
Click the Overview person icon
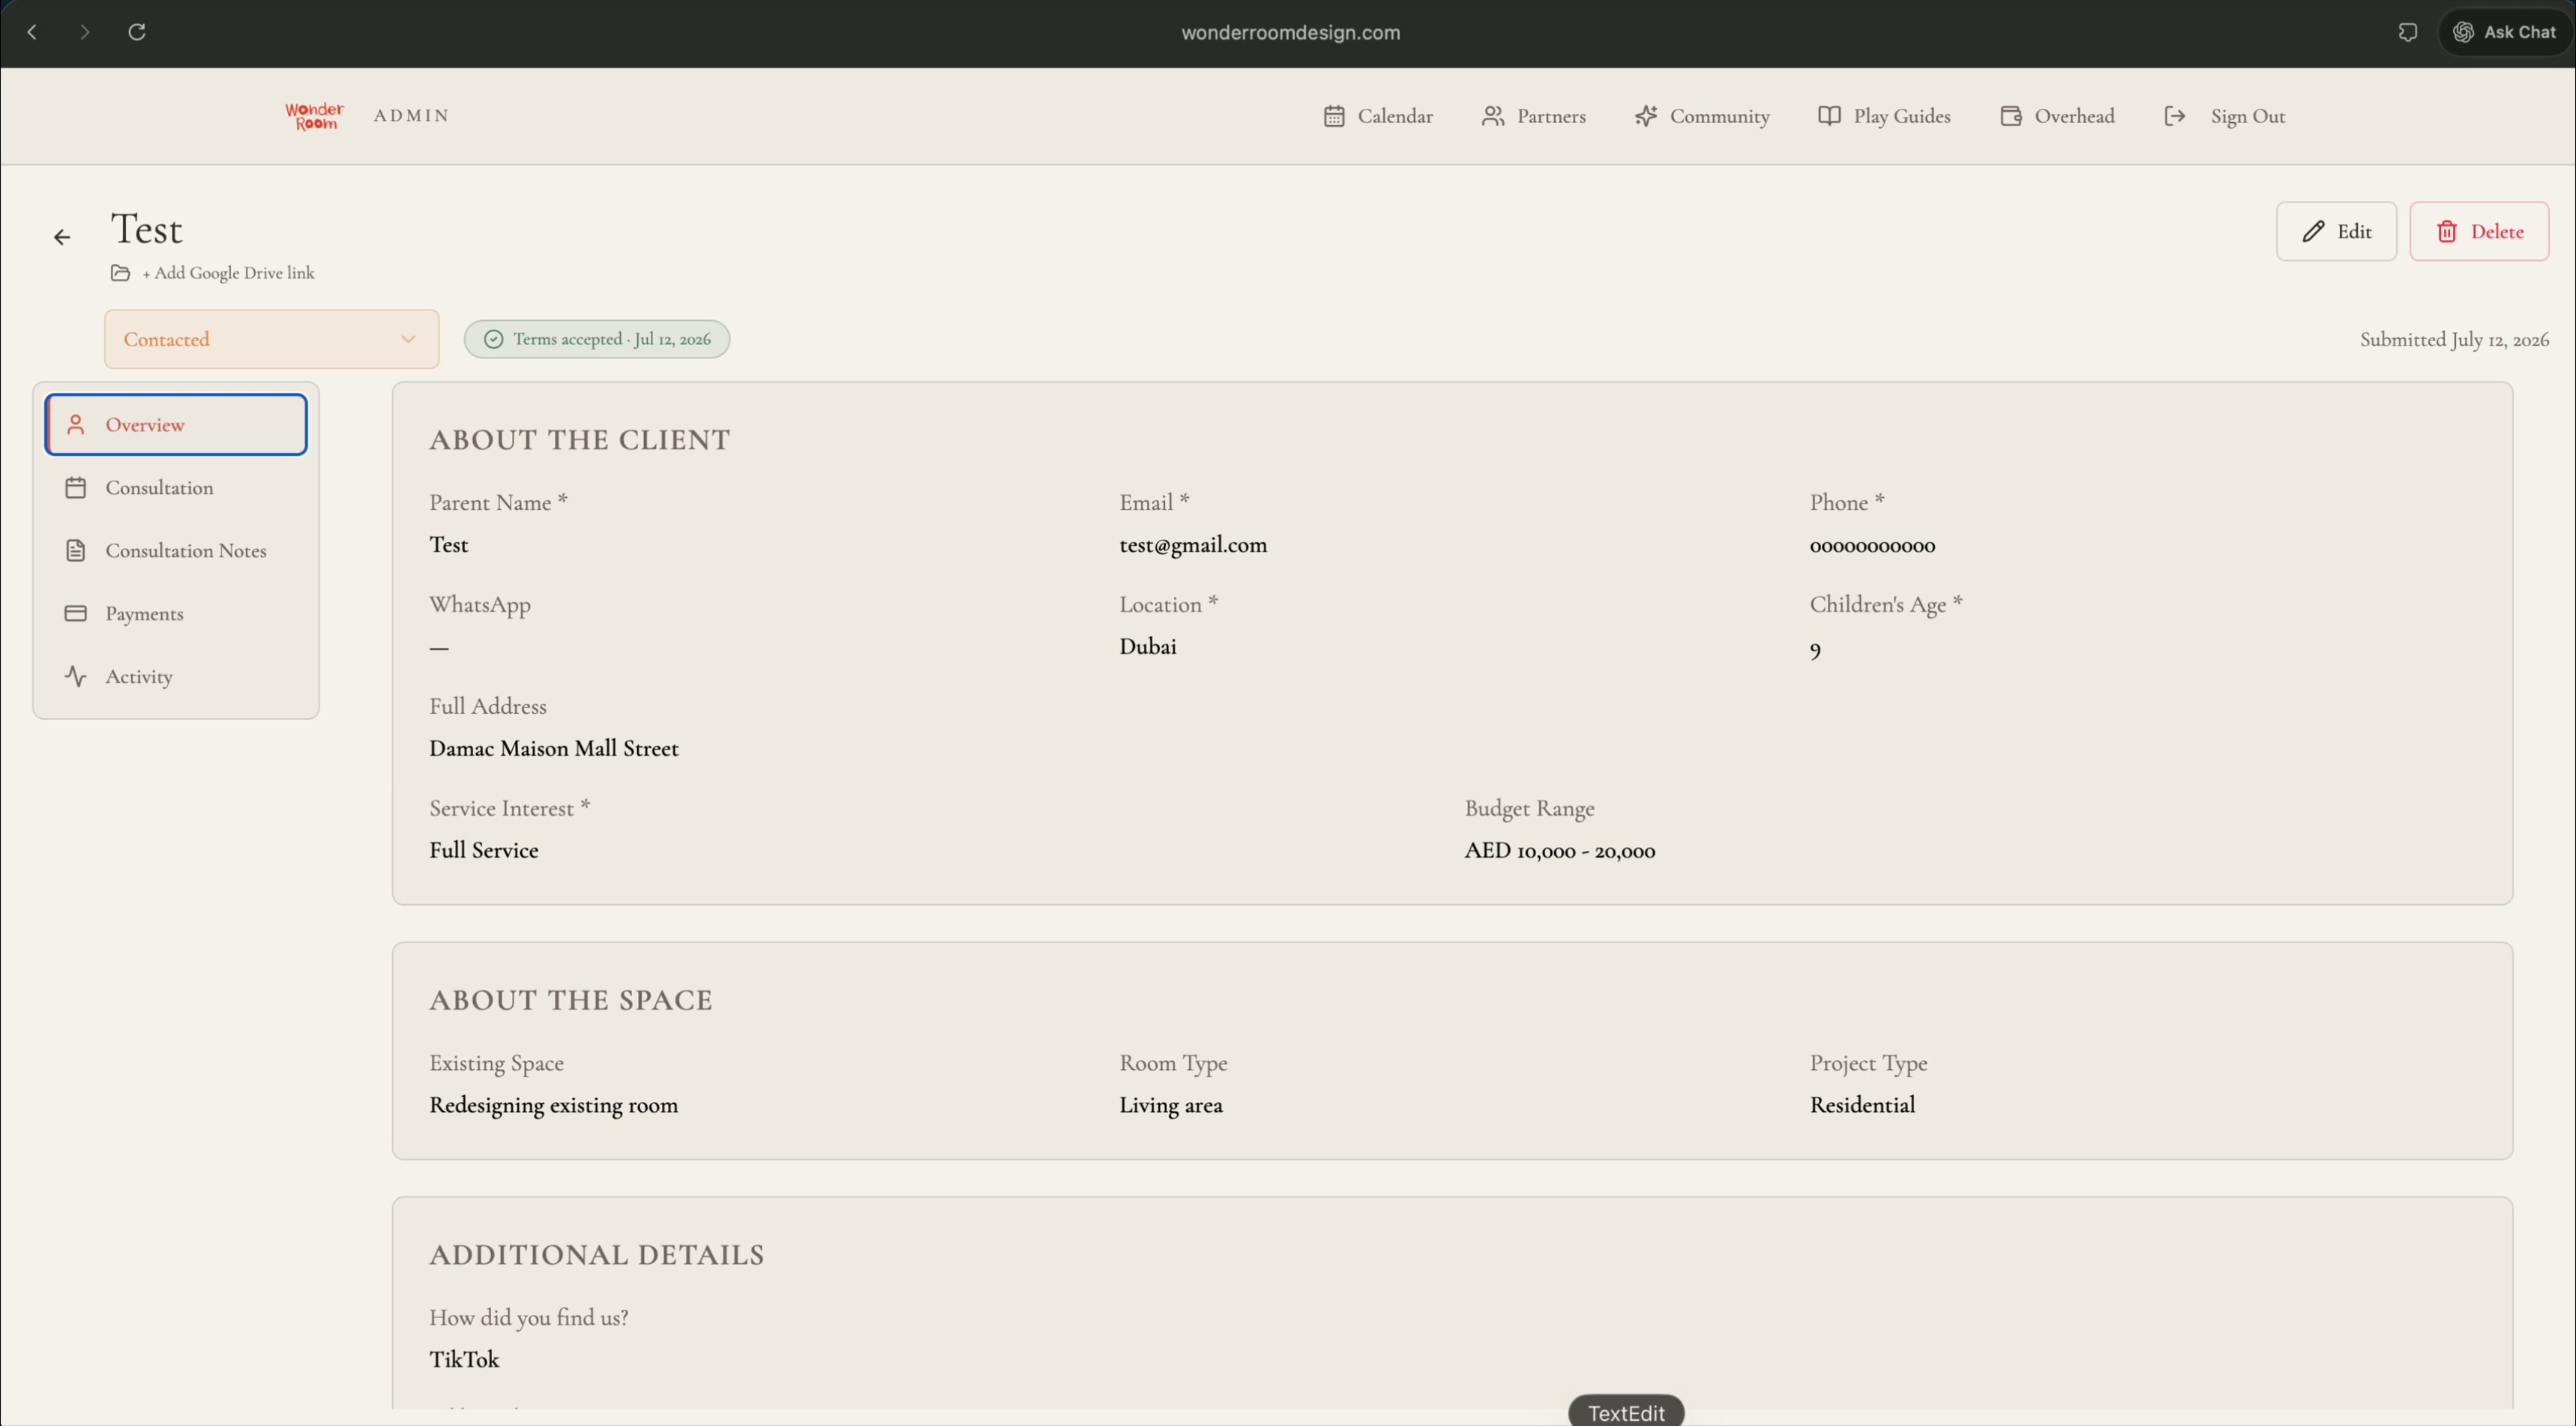coord(76,425)
